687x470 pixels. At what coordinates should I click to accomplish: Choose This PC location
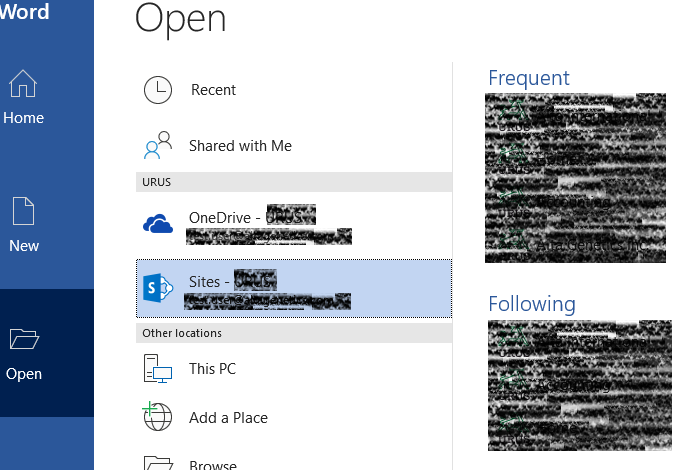tap(212, 369)
